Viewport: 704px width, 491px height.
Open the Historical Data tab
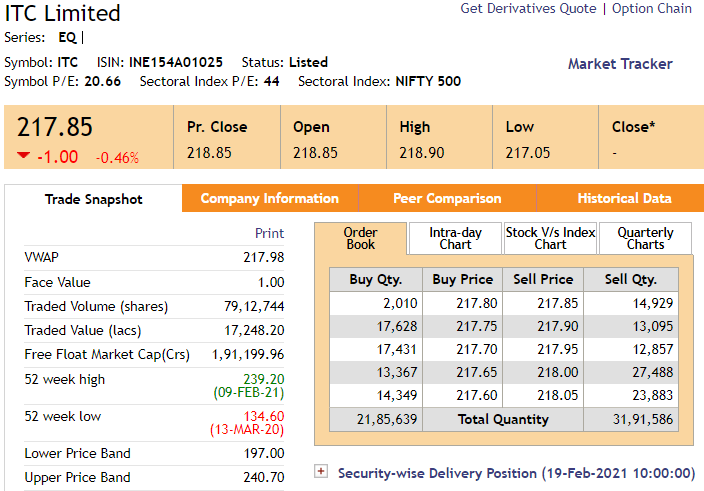(x=624, y=199)
